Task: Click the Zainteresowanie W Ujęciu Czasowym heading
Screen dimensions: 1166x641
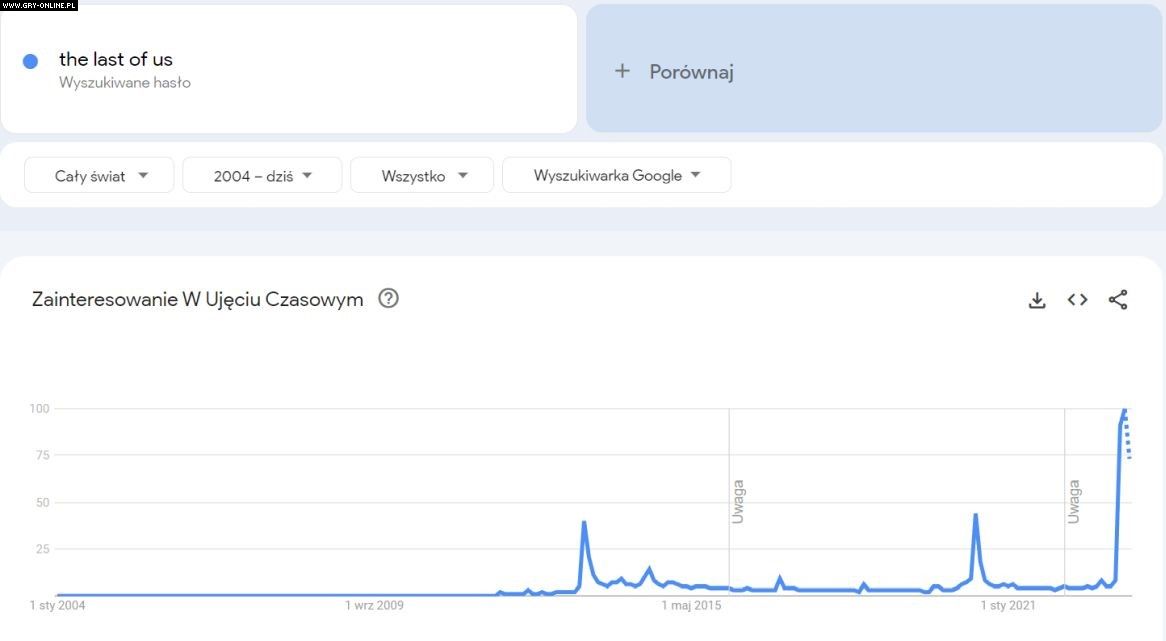Action: pos(198,299)
